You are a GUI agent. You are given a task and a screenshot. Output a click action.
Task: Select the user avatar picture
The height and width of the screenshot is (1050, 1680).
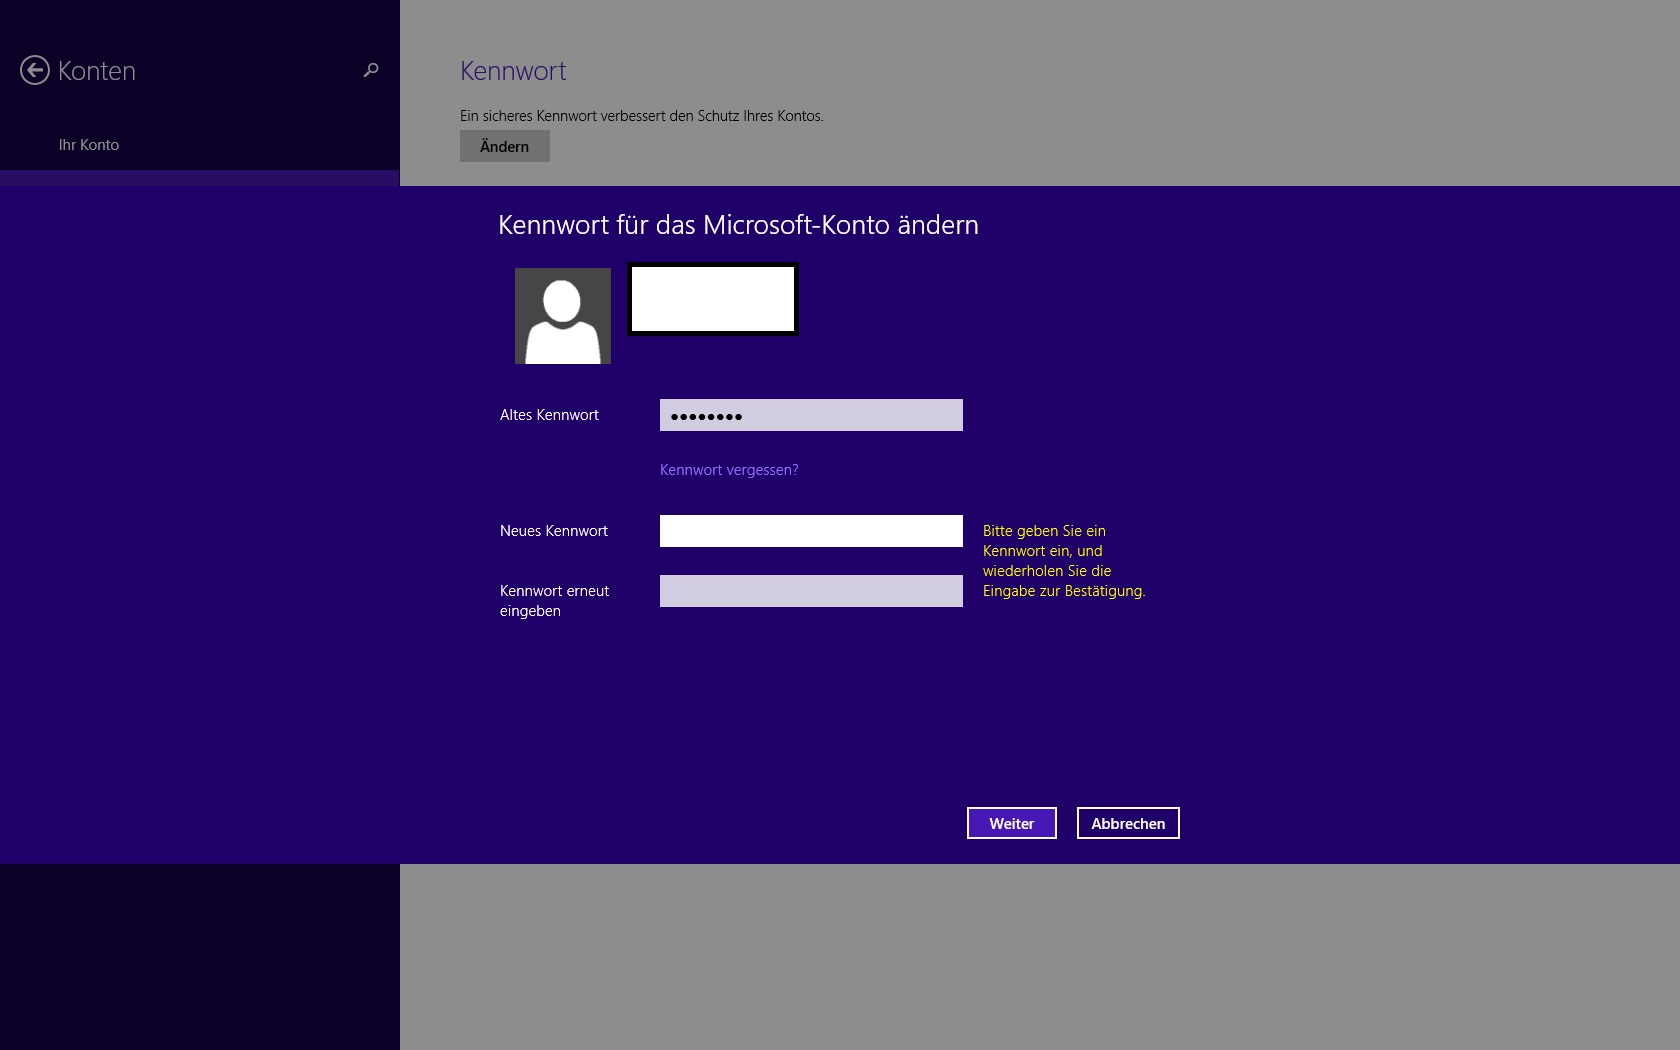point(563,316)
